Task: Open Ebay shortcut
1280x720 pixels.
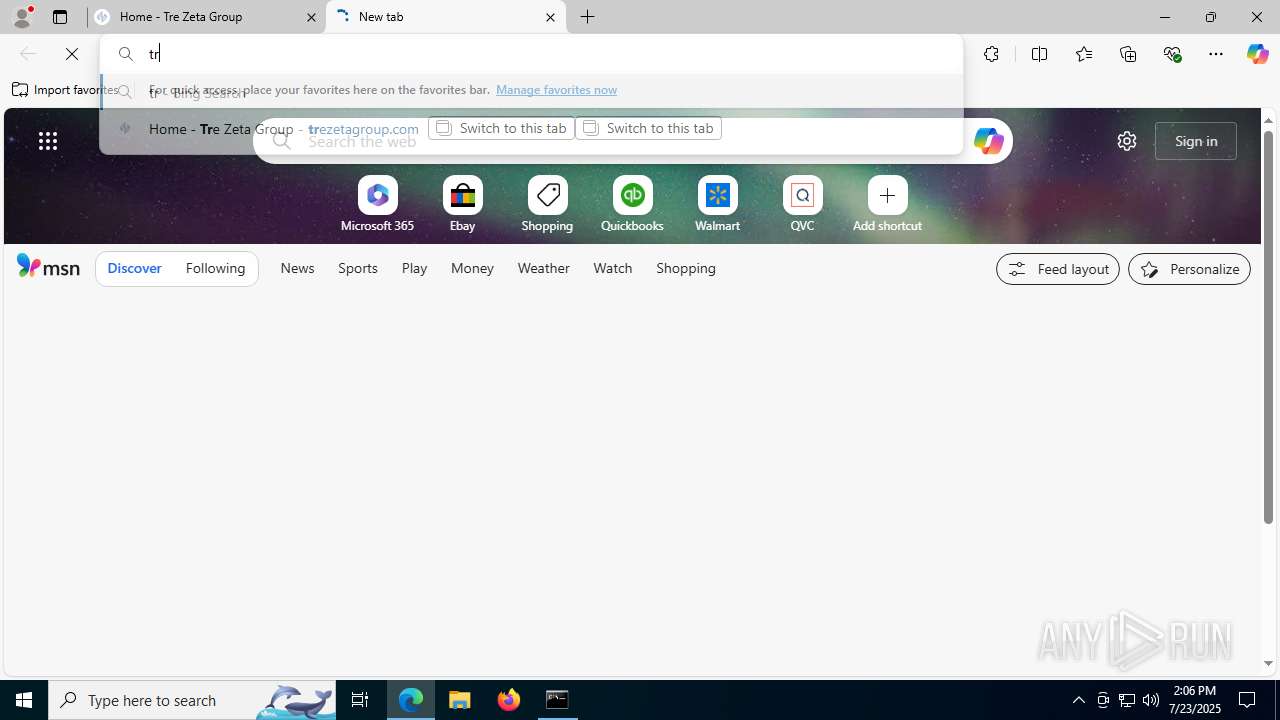Action: [462, 206]
